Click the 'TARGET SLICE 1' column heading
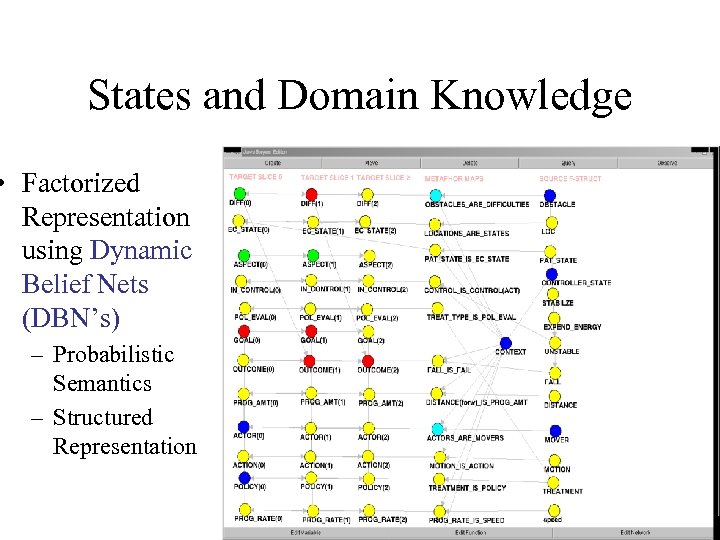 click(x=327, y=177)
